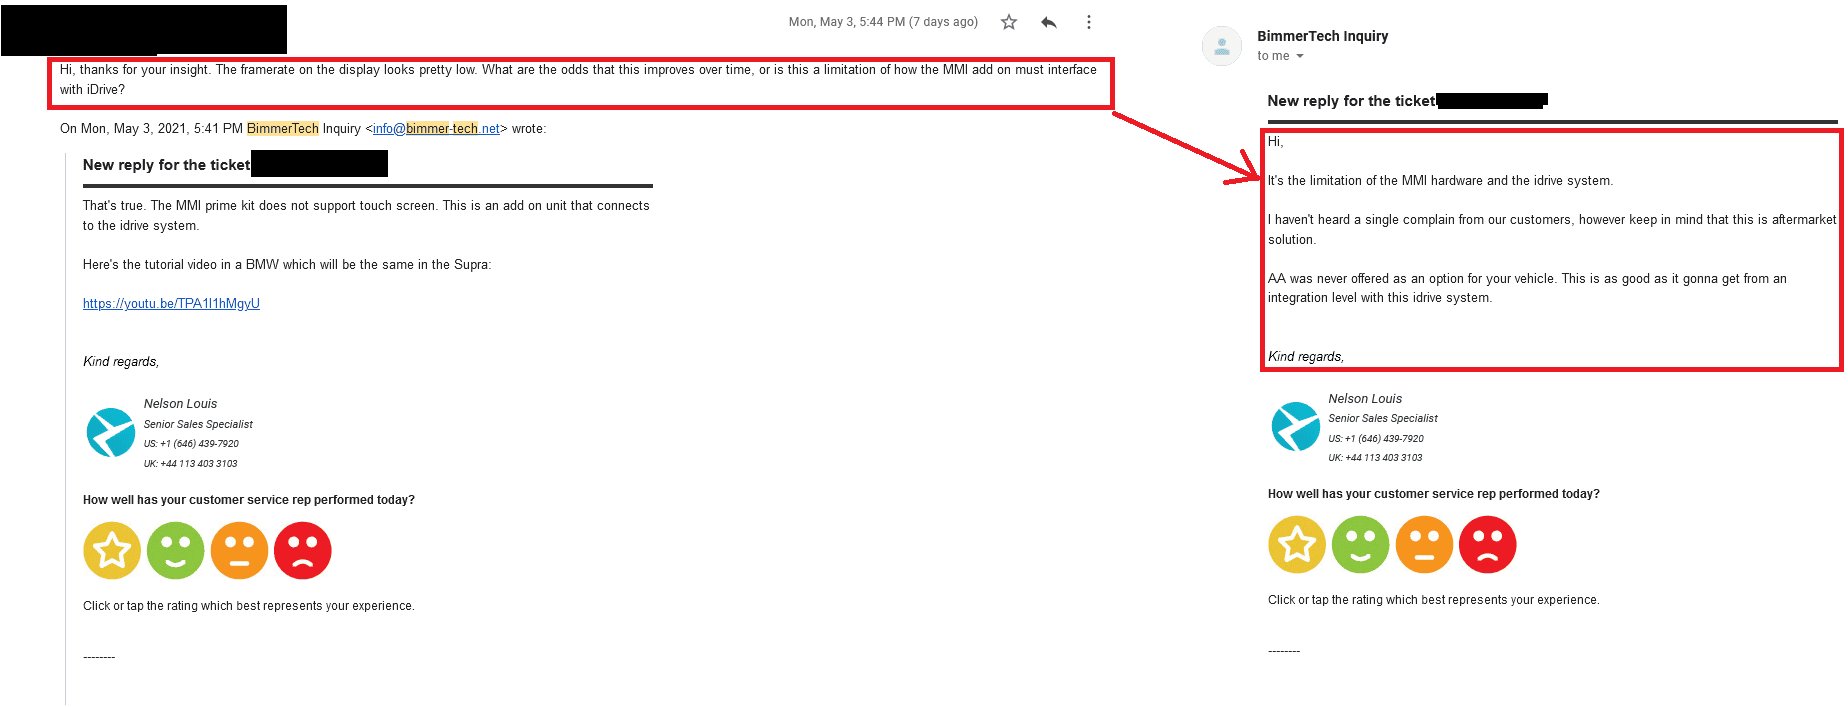Viewport: 1848px width, 707px height.
Task: Click the star rating icon in right email
Action: 1297,545
